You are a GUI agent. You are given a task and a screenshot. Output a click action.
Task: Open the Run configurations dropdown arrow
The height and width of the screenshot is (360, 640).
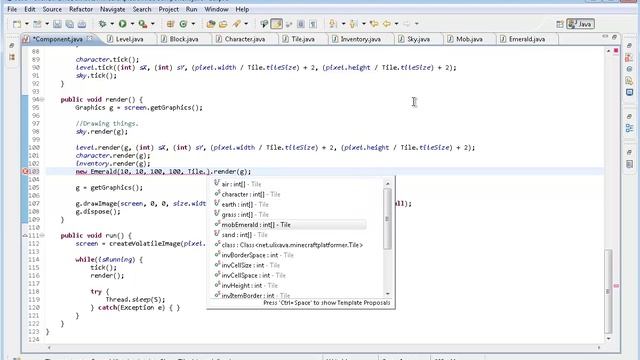pyautogui.click(x=132, y=24)
